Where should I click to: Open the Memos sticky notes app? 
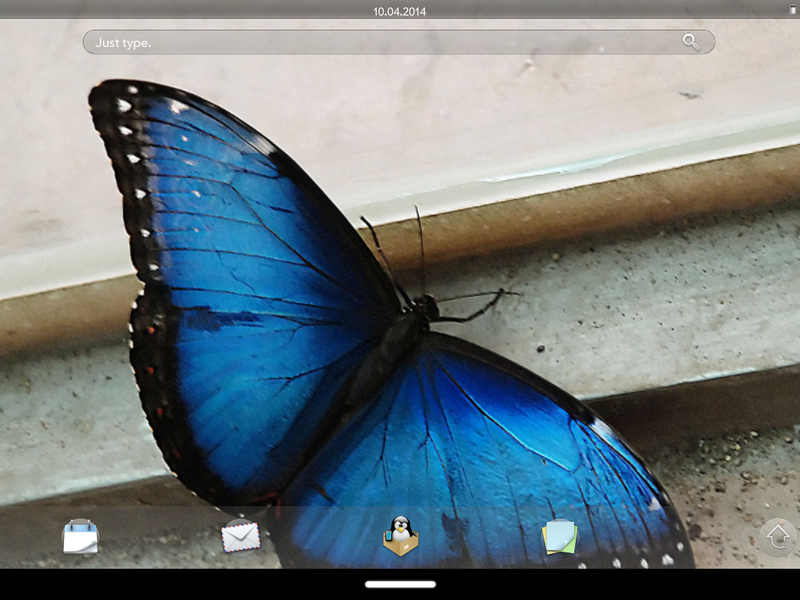[x=560, y=537]
